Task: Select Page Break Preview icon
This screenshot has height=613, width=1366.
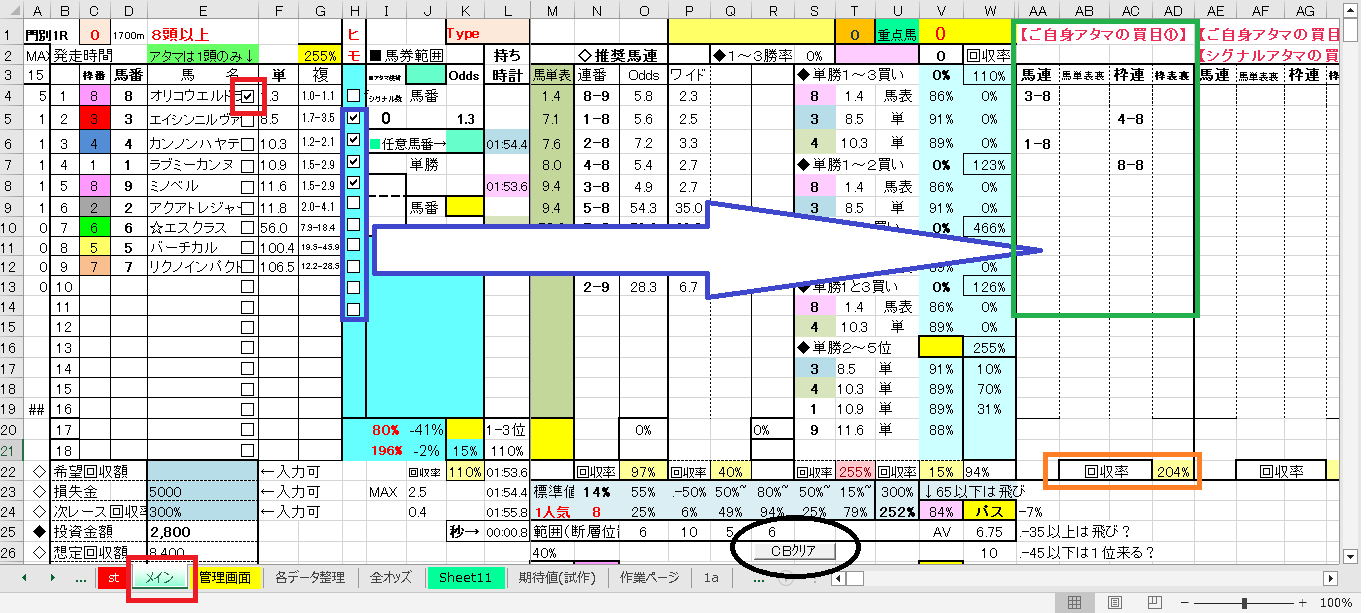Action: click(1155, 603)
